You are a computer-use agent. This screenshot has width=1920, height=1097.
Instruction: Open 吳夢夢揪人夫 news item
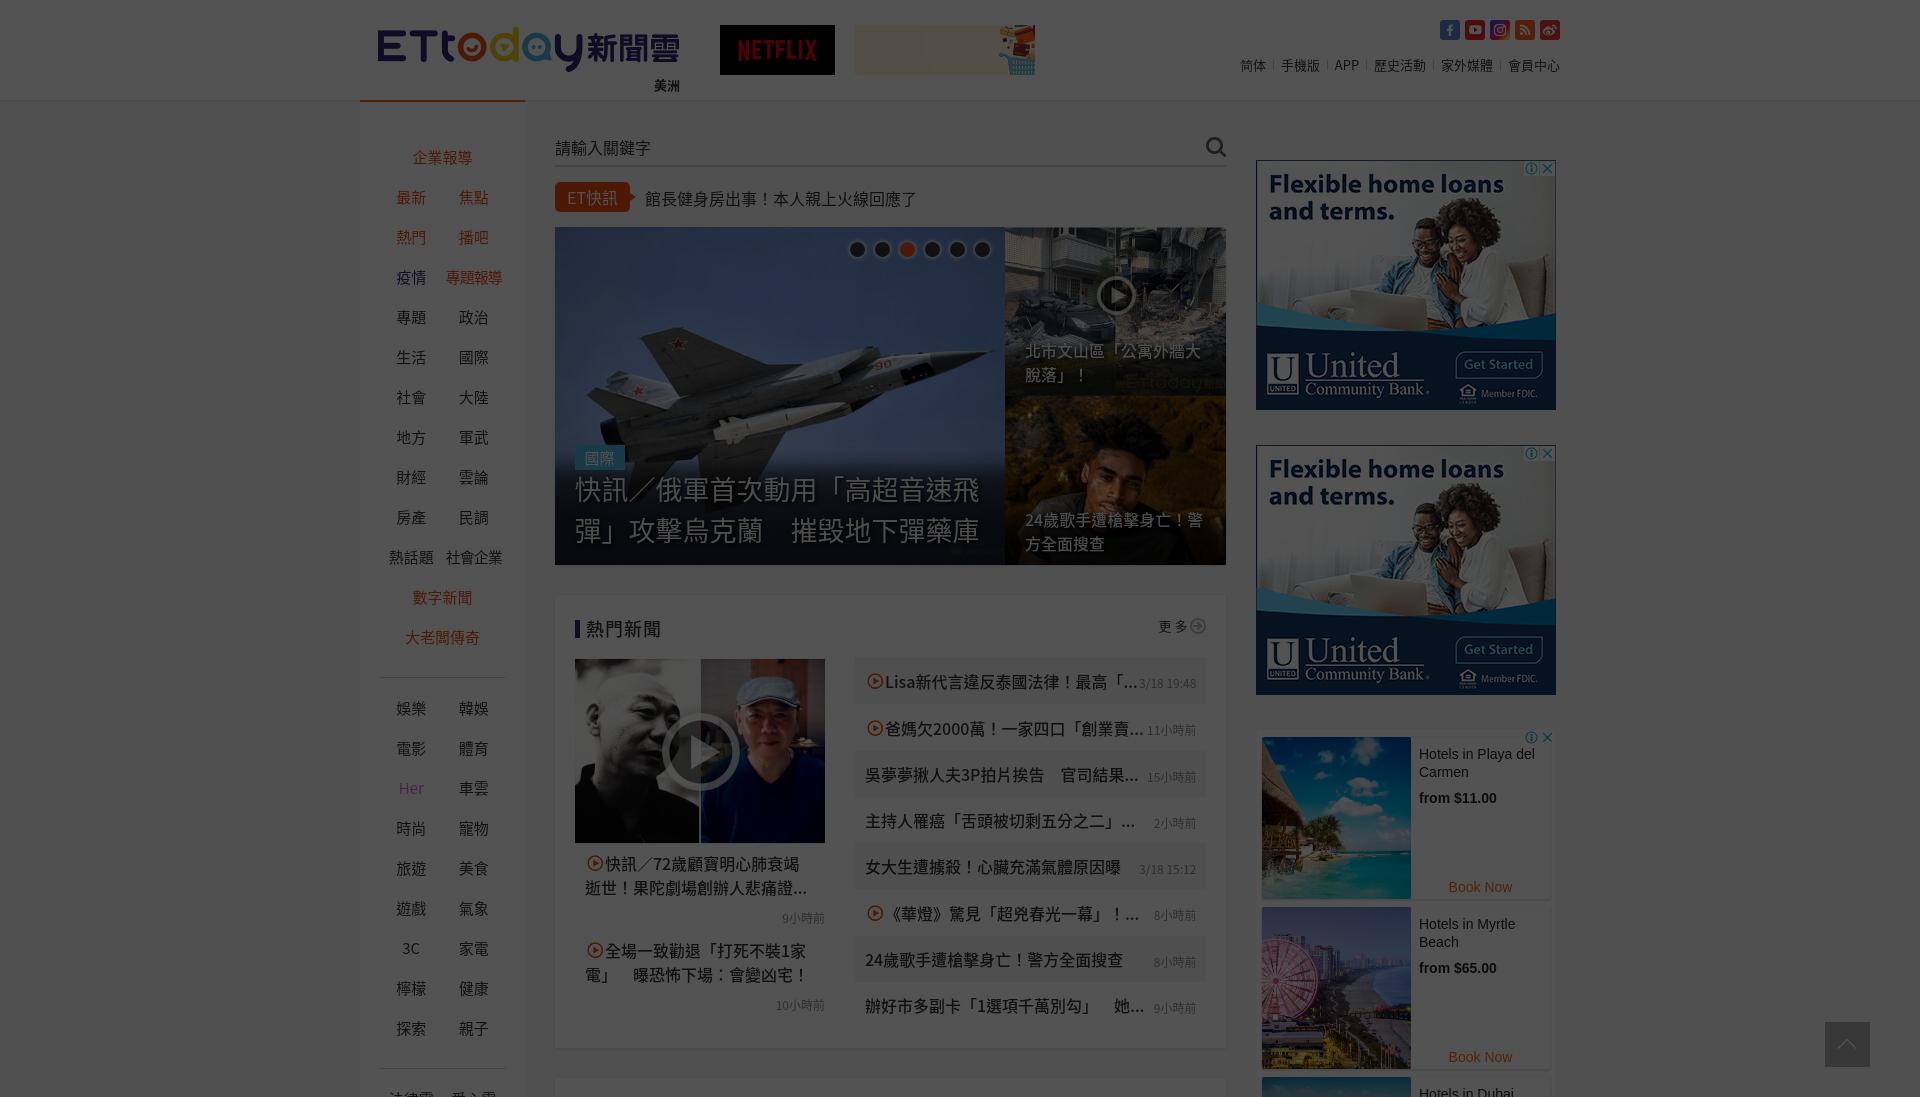(1002, 775)
